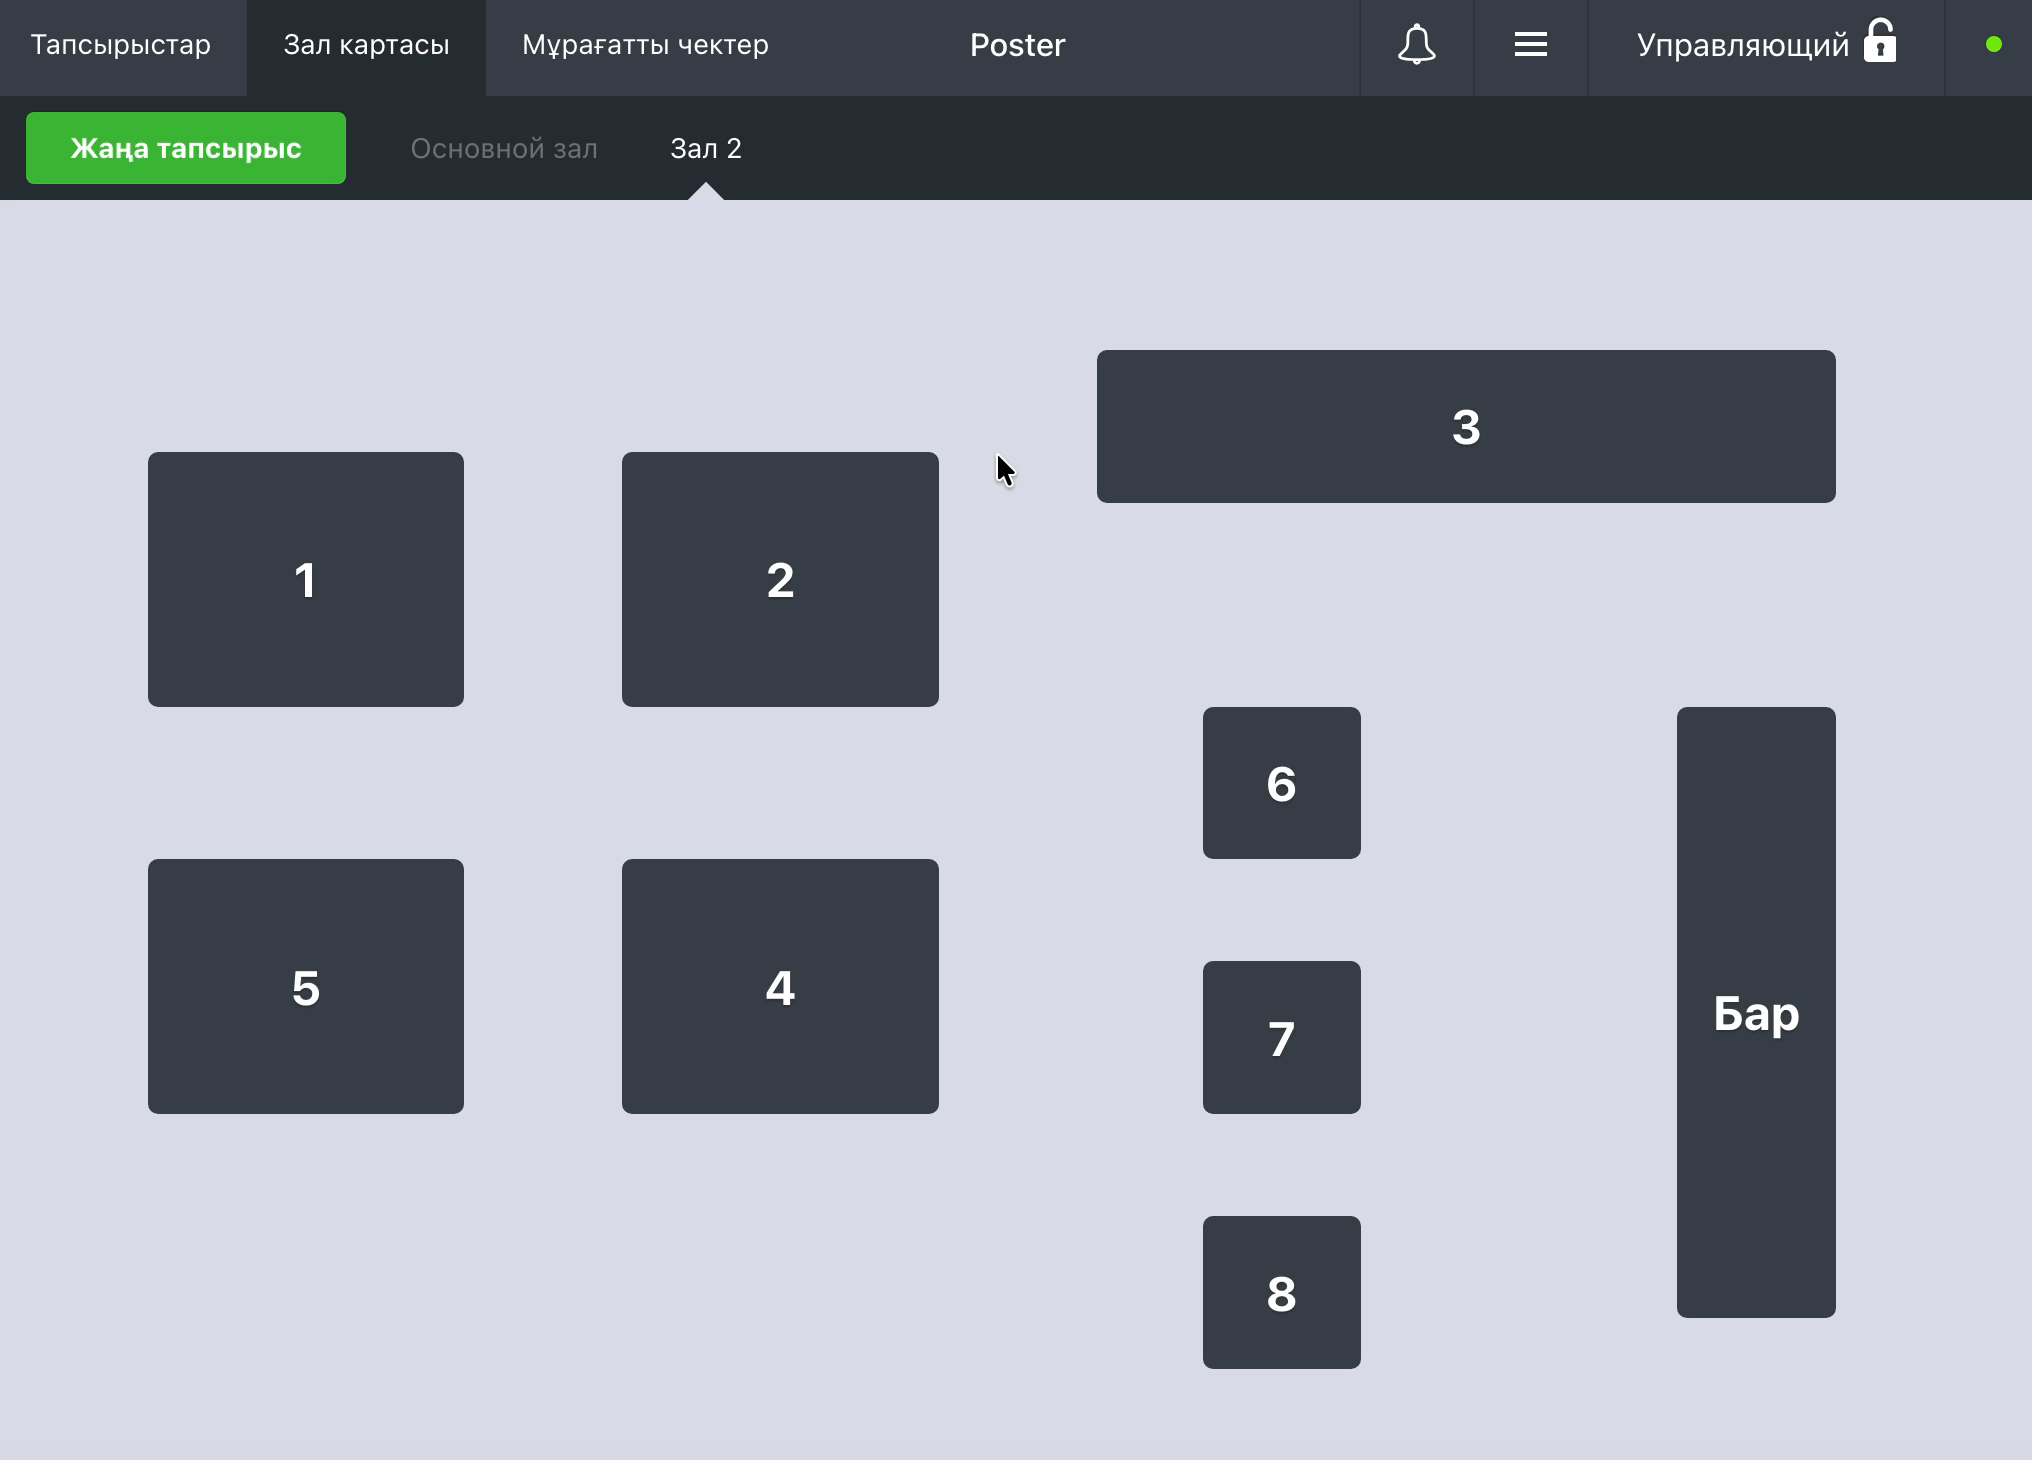Screen dimensions: 2032x1460
Task: Select the Зал 2 hall tab
Action: pyautogui.click(x=706, y=149)
